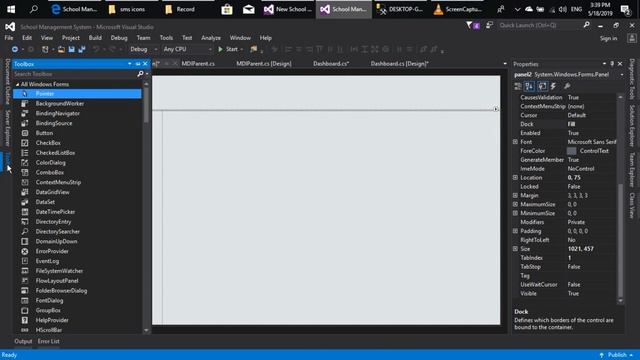The width and height of the screenshot is (640, 360).
Task: Open the Any CPU platform dropdown
Action: 187,49
